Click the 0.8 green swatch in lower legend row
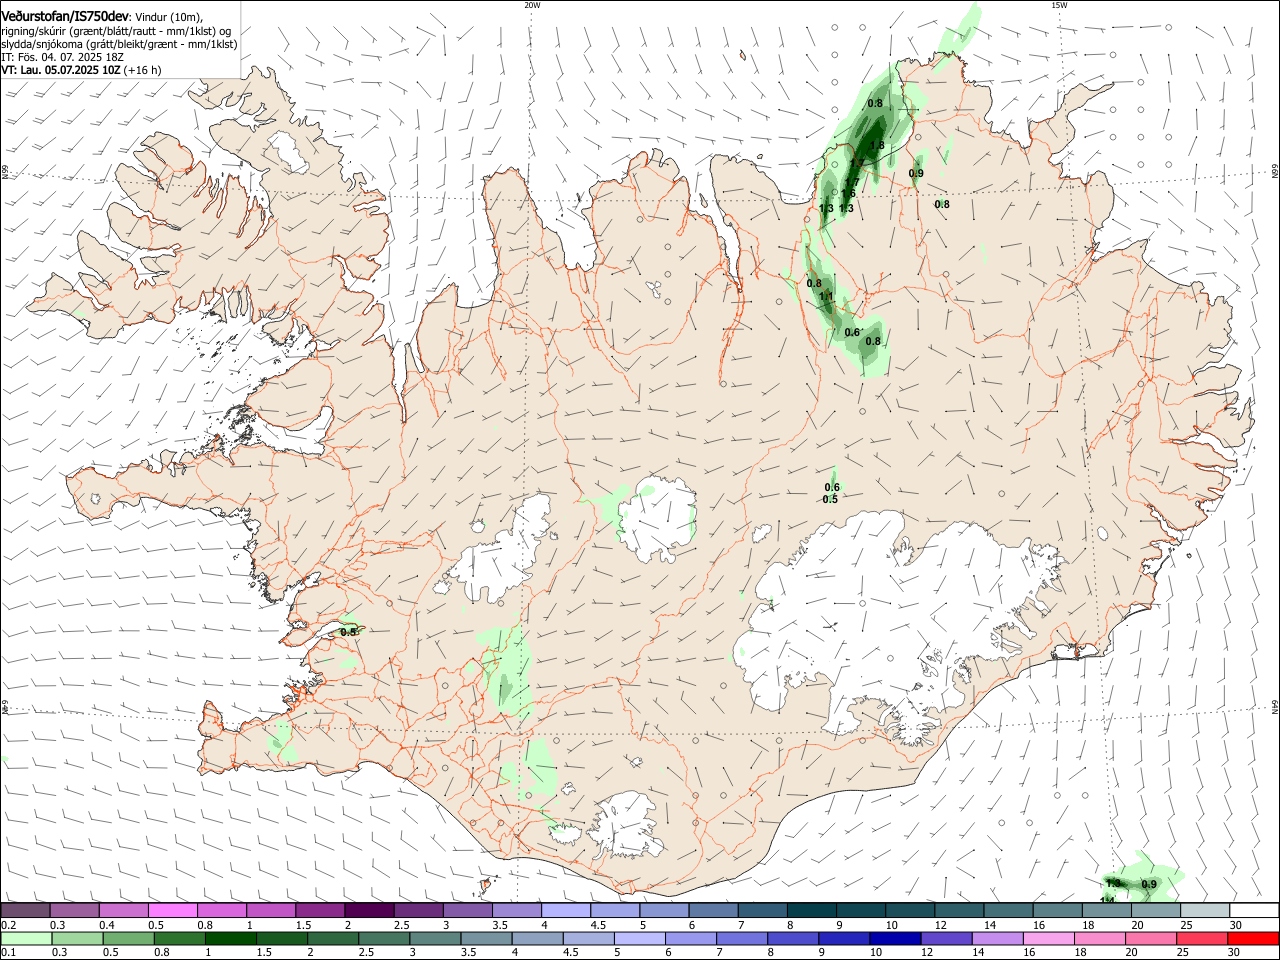This screenshot has width=1280, height=960. (x=181, y=938)
